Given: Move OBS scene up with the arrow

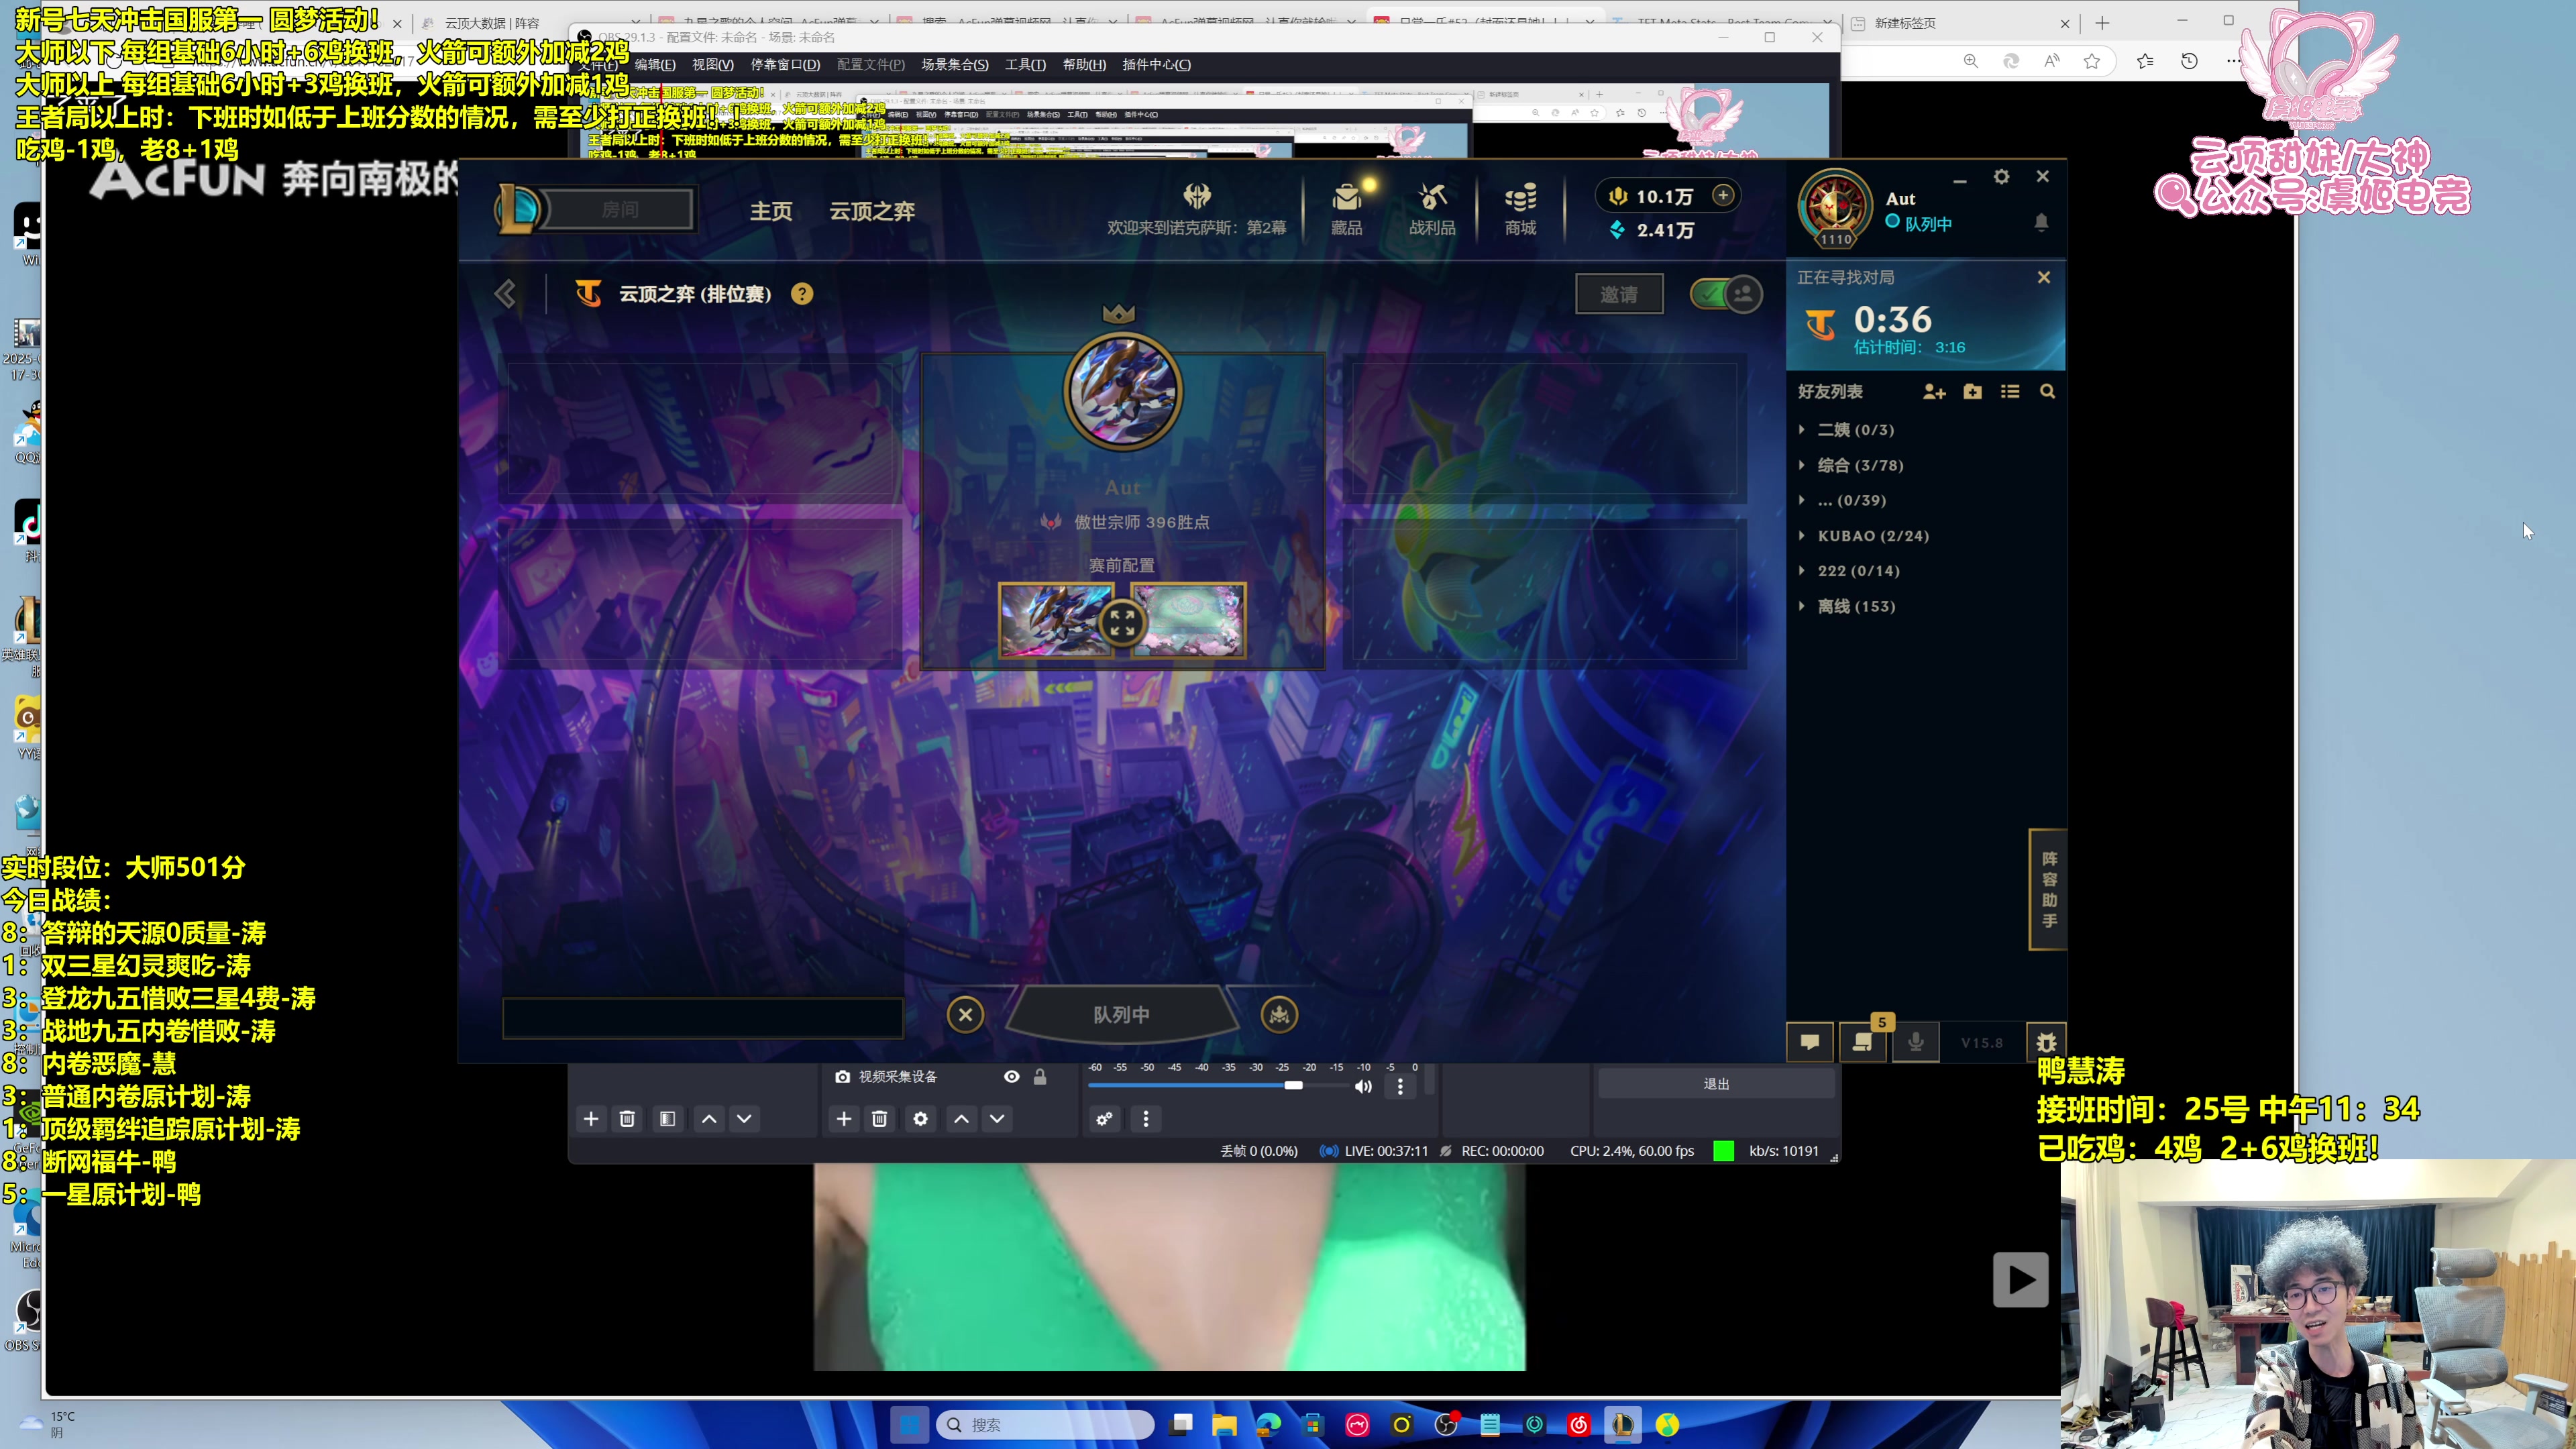Looking at the screenshot, I should (x=709, y=1119).
